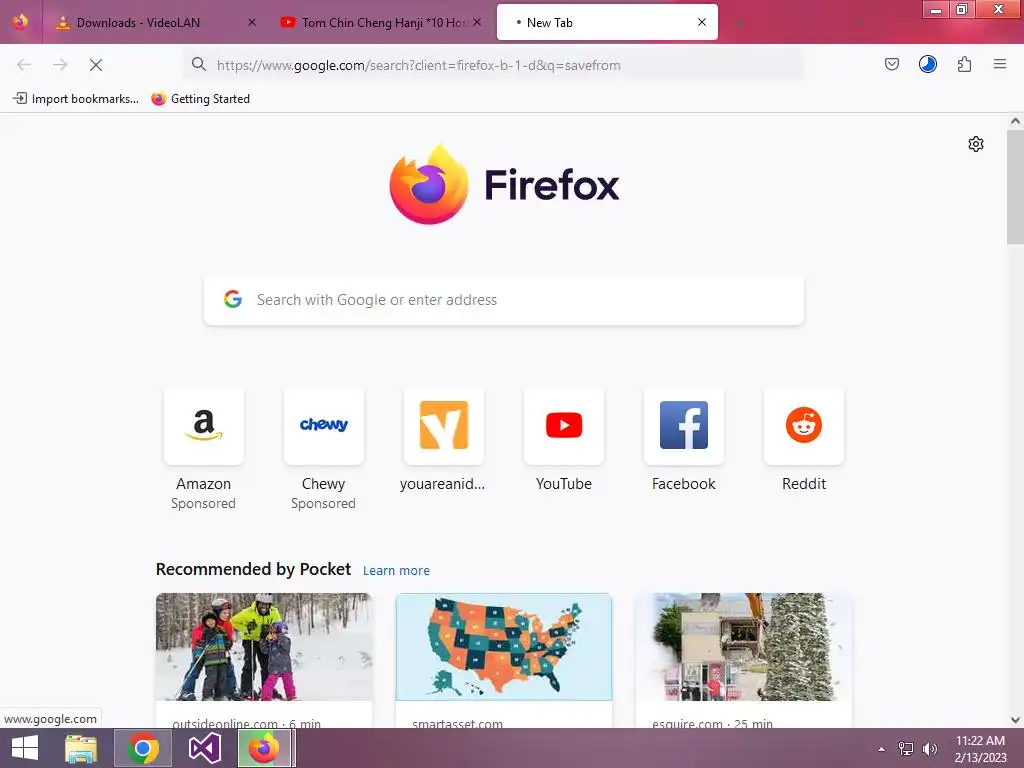This screenshot has height=768, width=1024.
Task: Click the Firefox taskbar button
Action: [266, 748]
